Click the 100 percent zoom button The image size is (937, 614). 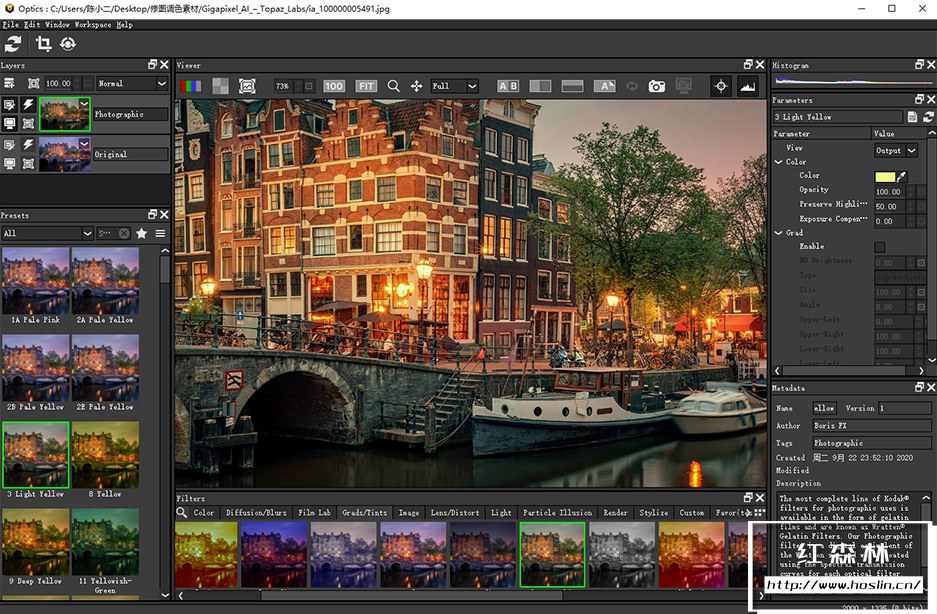[x=334, y=86]
